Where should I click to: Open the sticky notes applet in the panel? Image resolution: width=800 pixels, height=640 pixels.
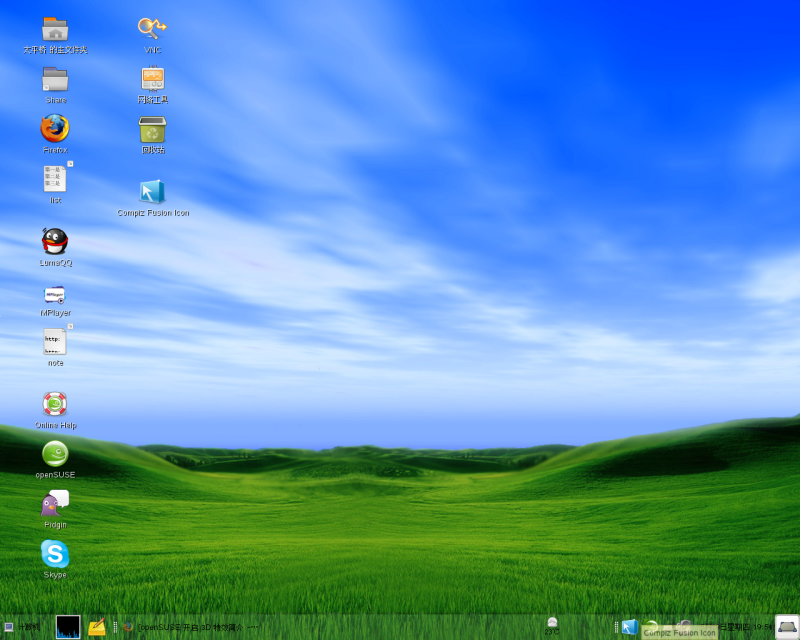97,627
